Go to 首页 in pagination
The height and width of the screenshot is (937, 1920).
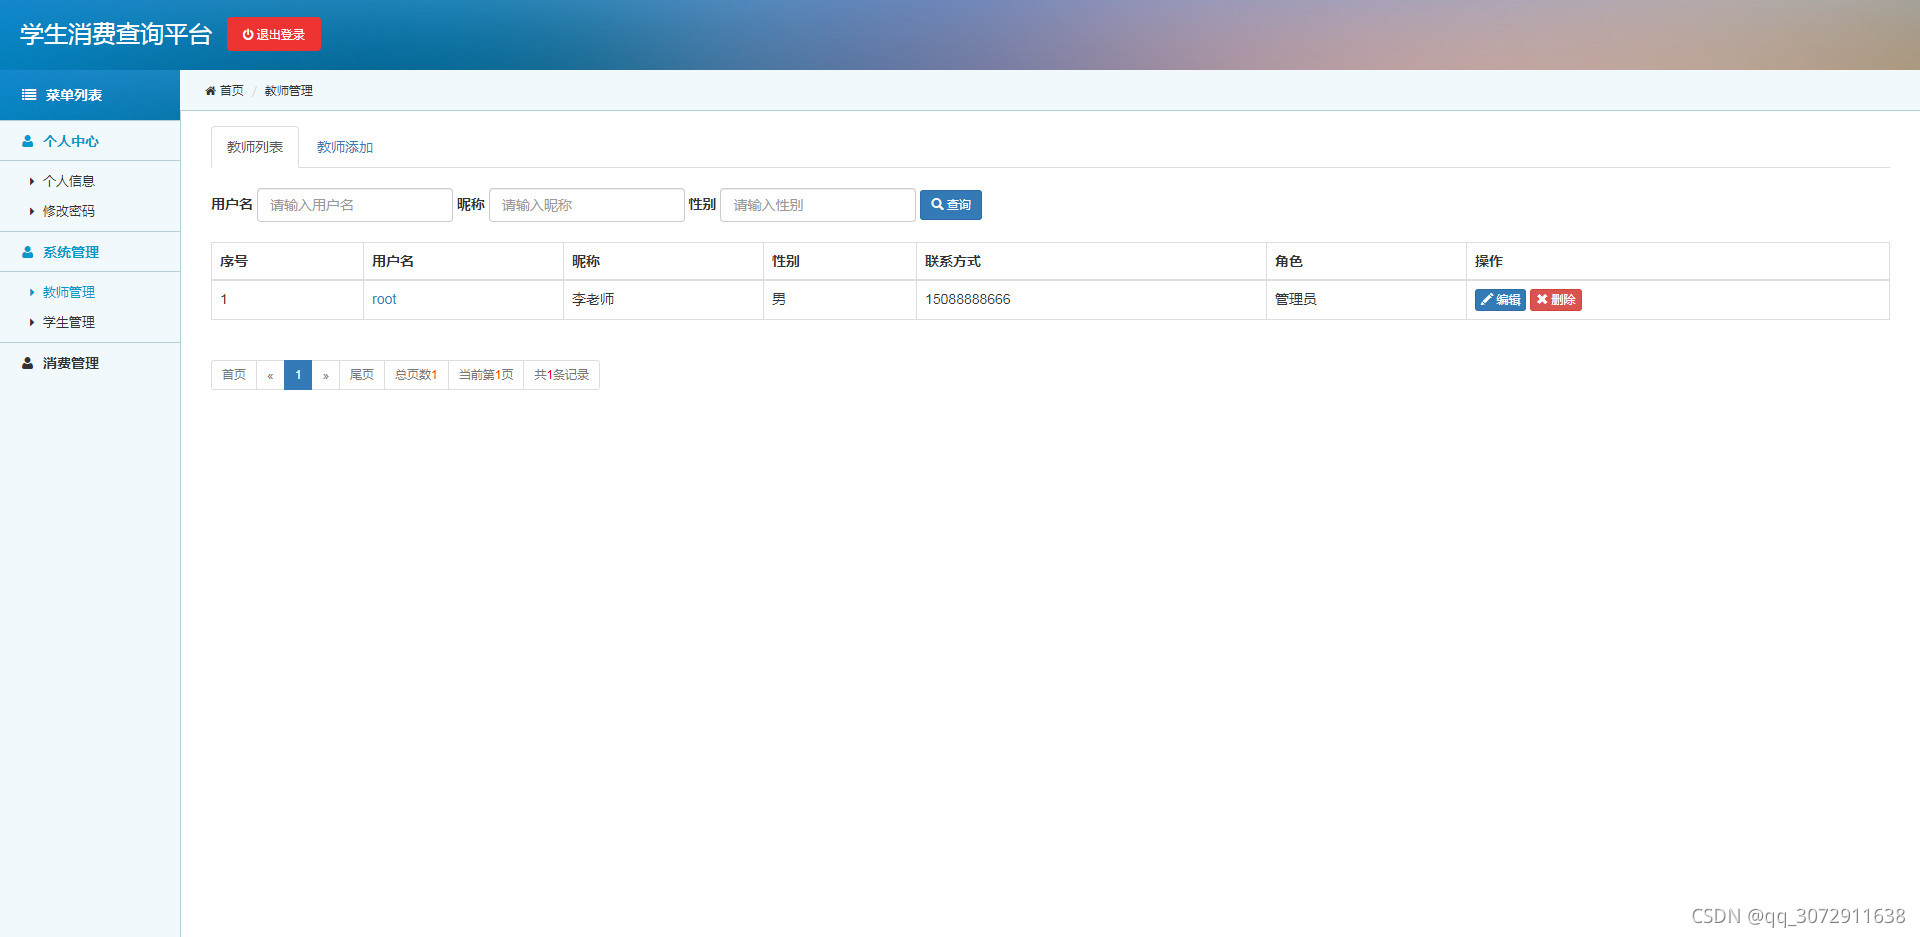coord(234,375)
